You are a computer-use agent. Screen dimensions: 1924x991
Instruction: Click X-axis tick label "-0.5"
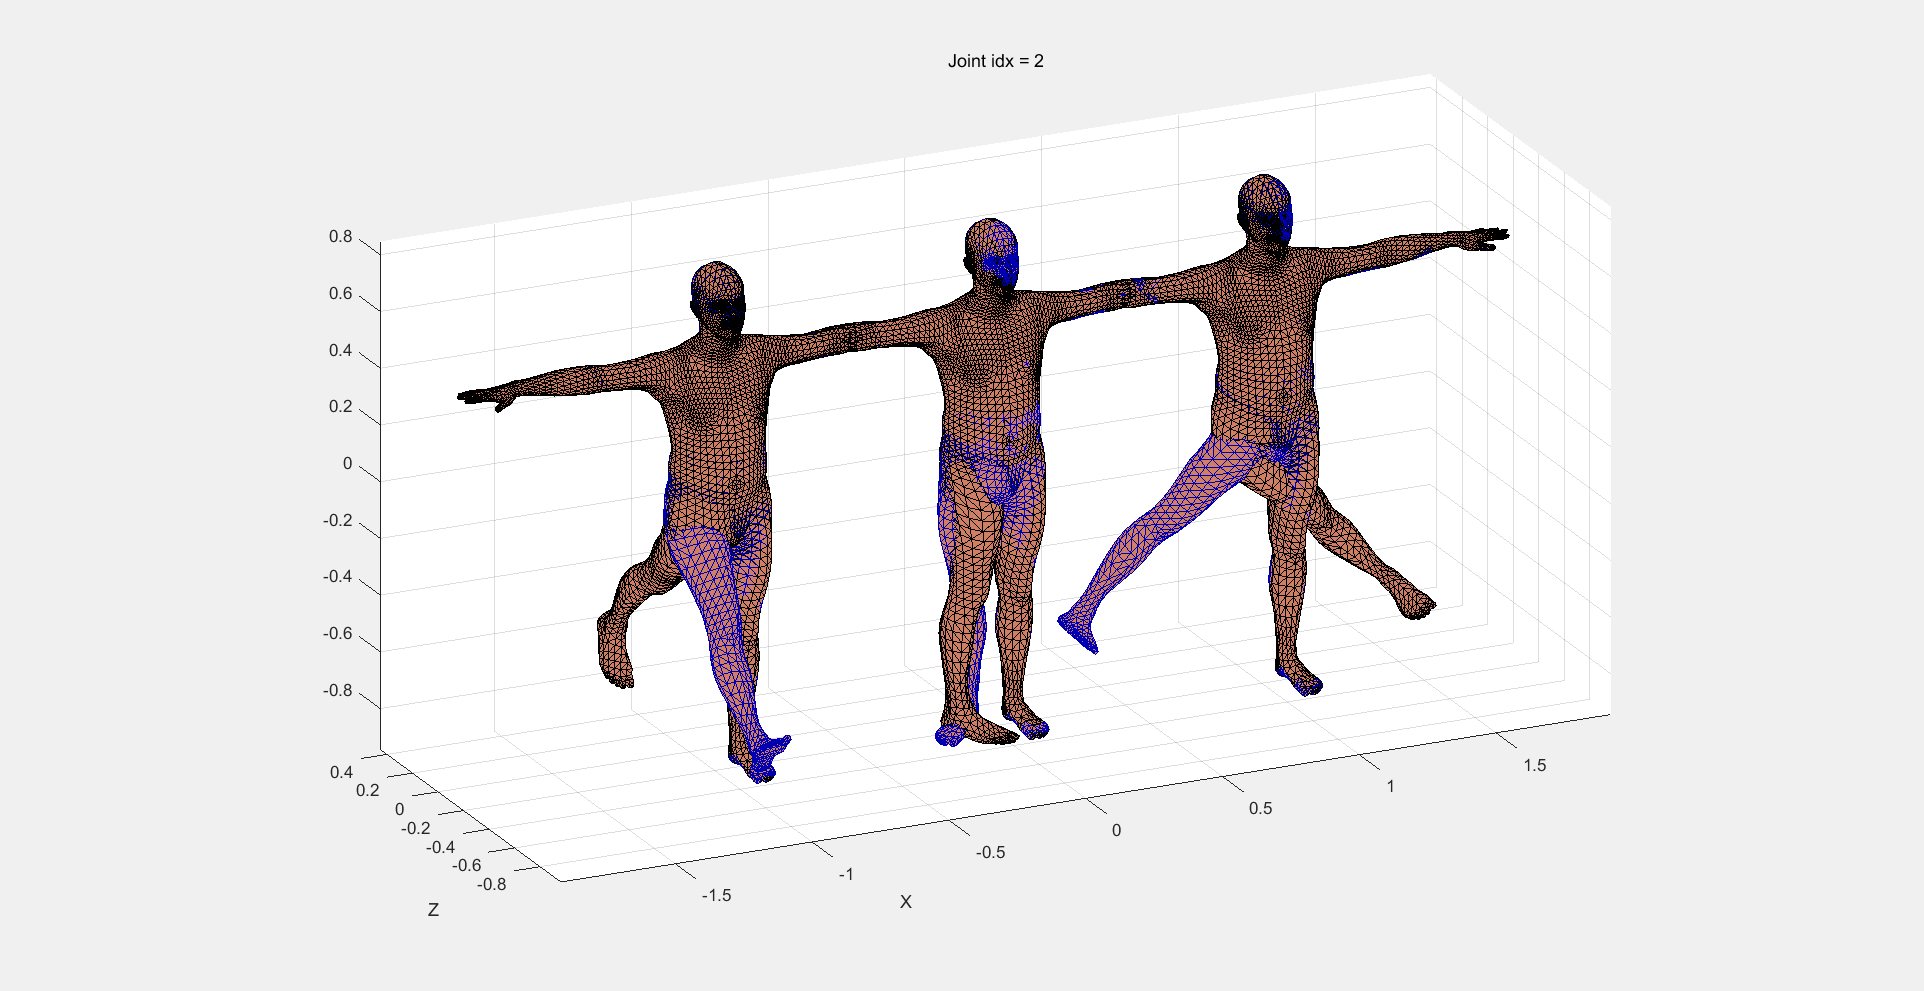pyautogui.click(x=990, y=853)
